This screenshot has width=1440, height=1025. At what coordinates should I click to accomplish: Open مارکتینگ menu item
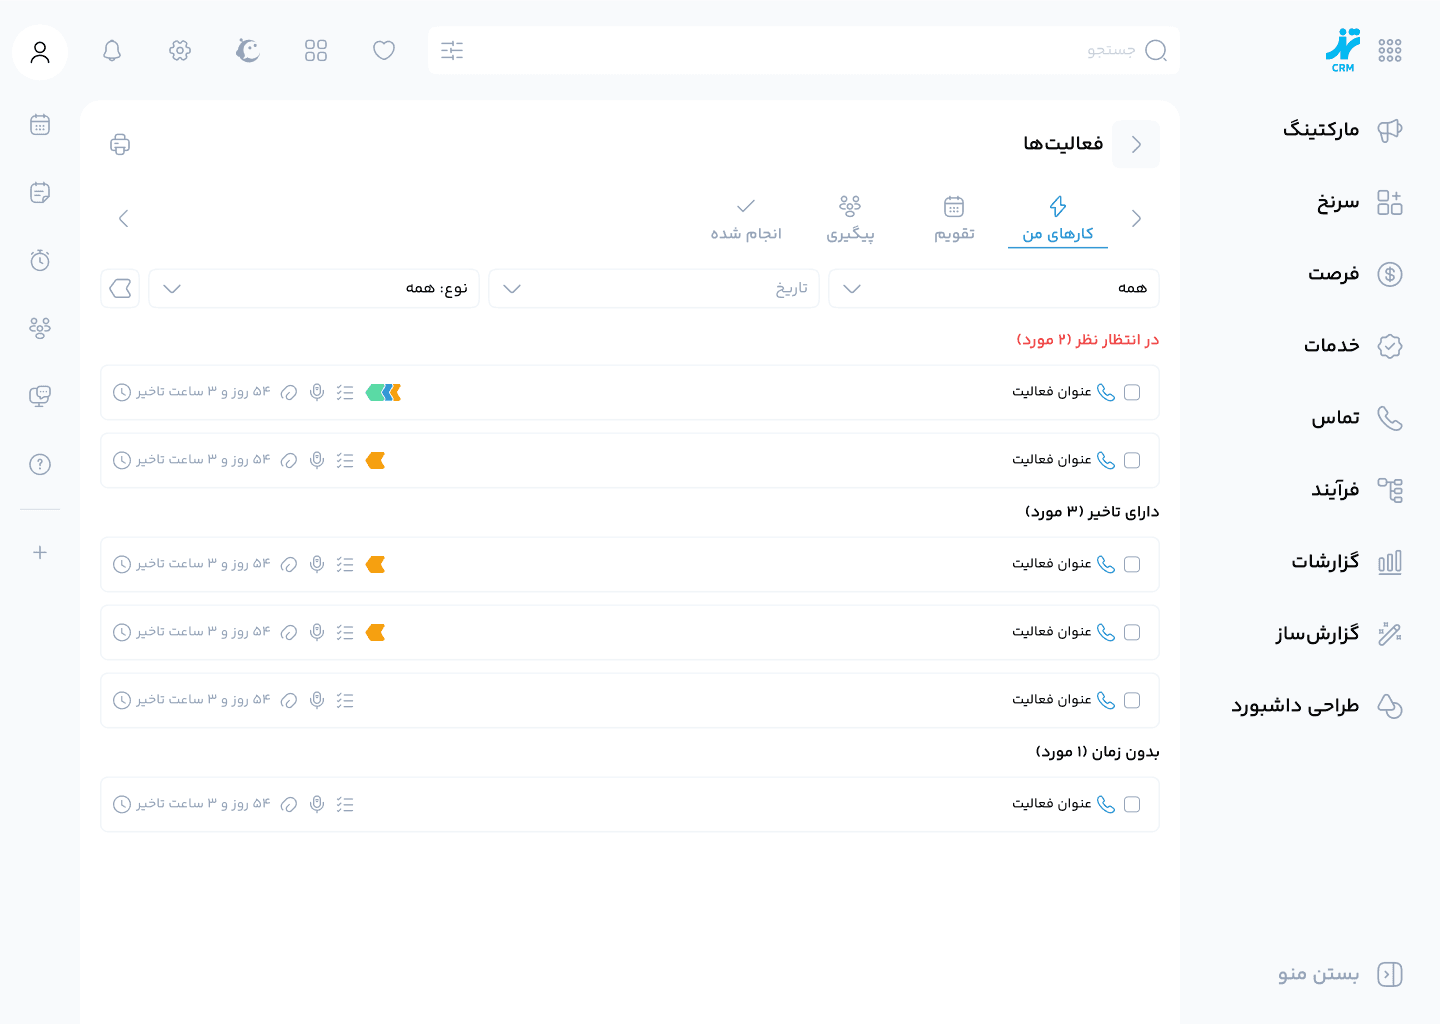(1343, 130)
